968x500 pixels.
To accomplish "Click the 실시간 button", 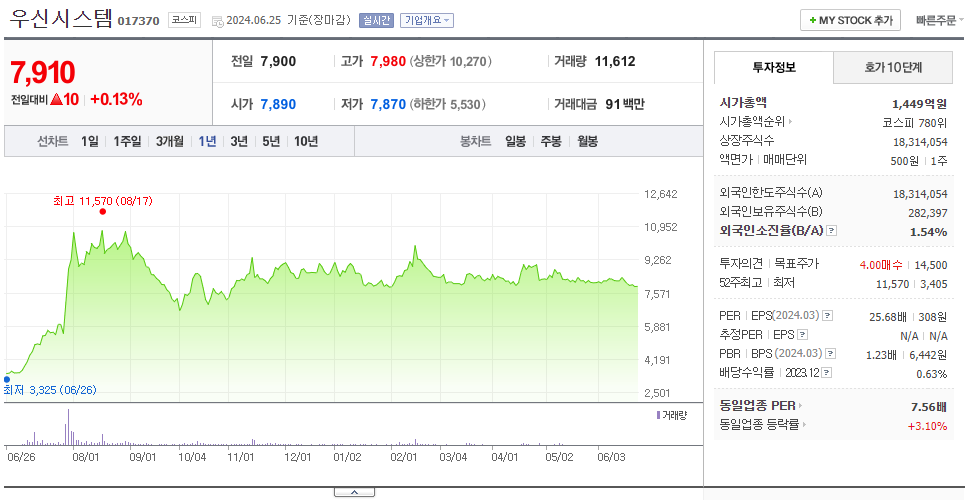I will click(x=376, y=20).
